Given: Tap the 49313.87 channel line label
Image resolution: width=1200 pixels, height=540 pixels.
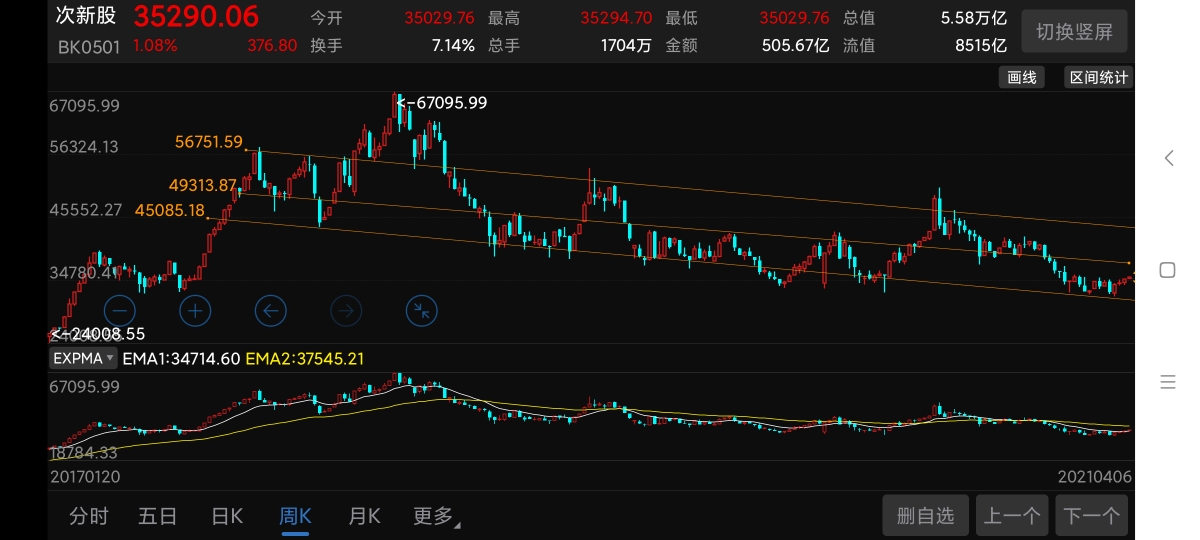Looking at the screenshot, I should pos(203,185).
